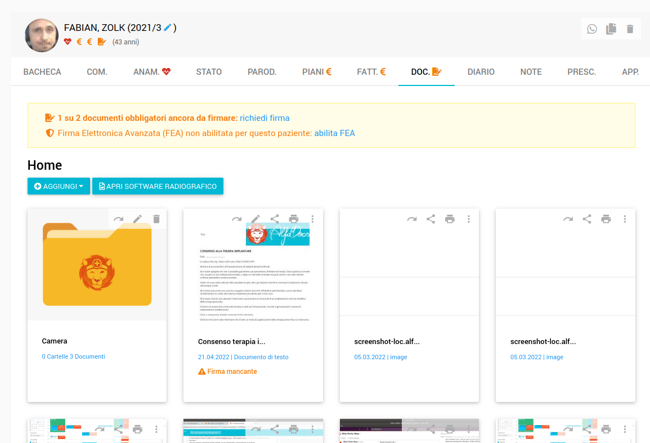Click the WhatsApp icon in patient header
This screenshot has width=650, height=443.
point(592,29)
